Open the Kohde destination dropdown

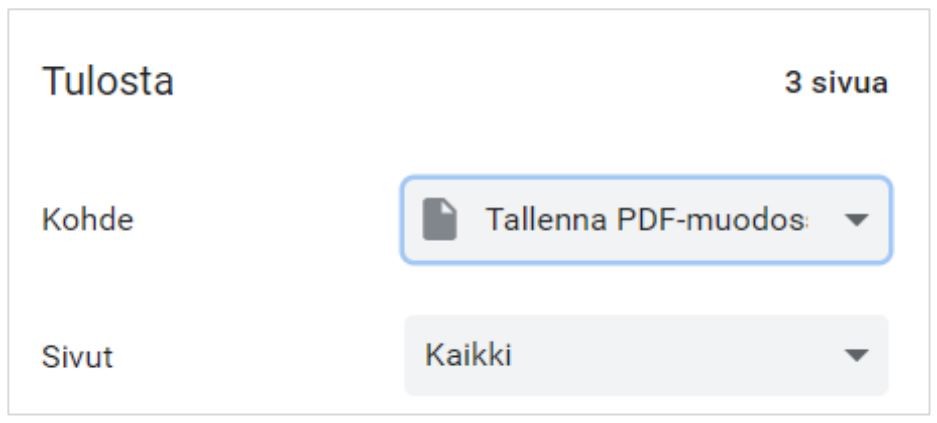[647, 220]
